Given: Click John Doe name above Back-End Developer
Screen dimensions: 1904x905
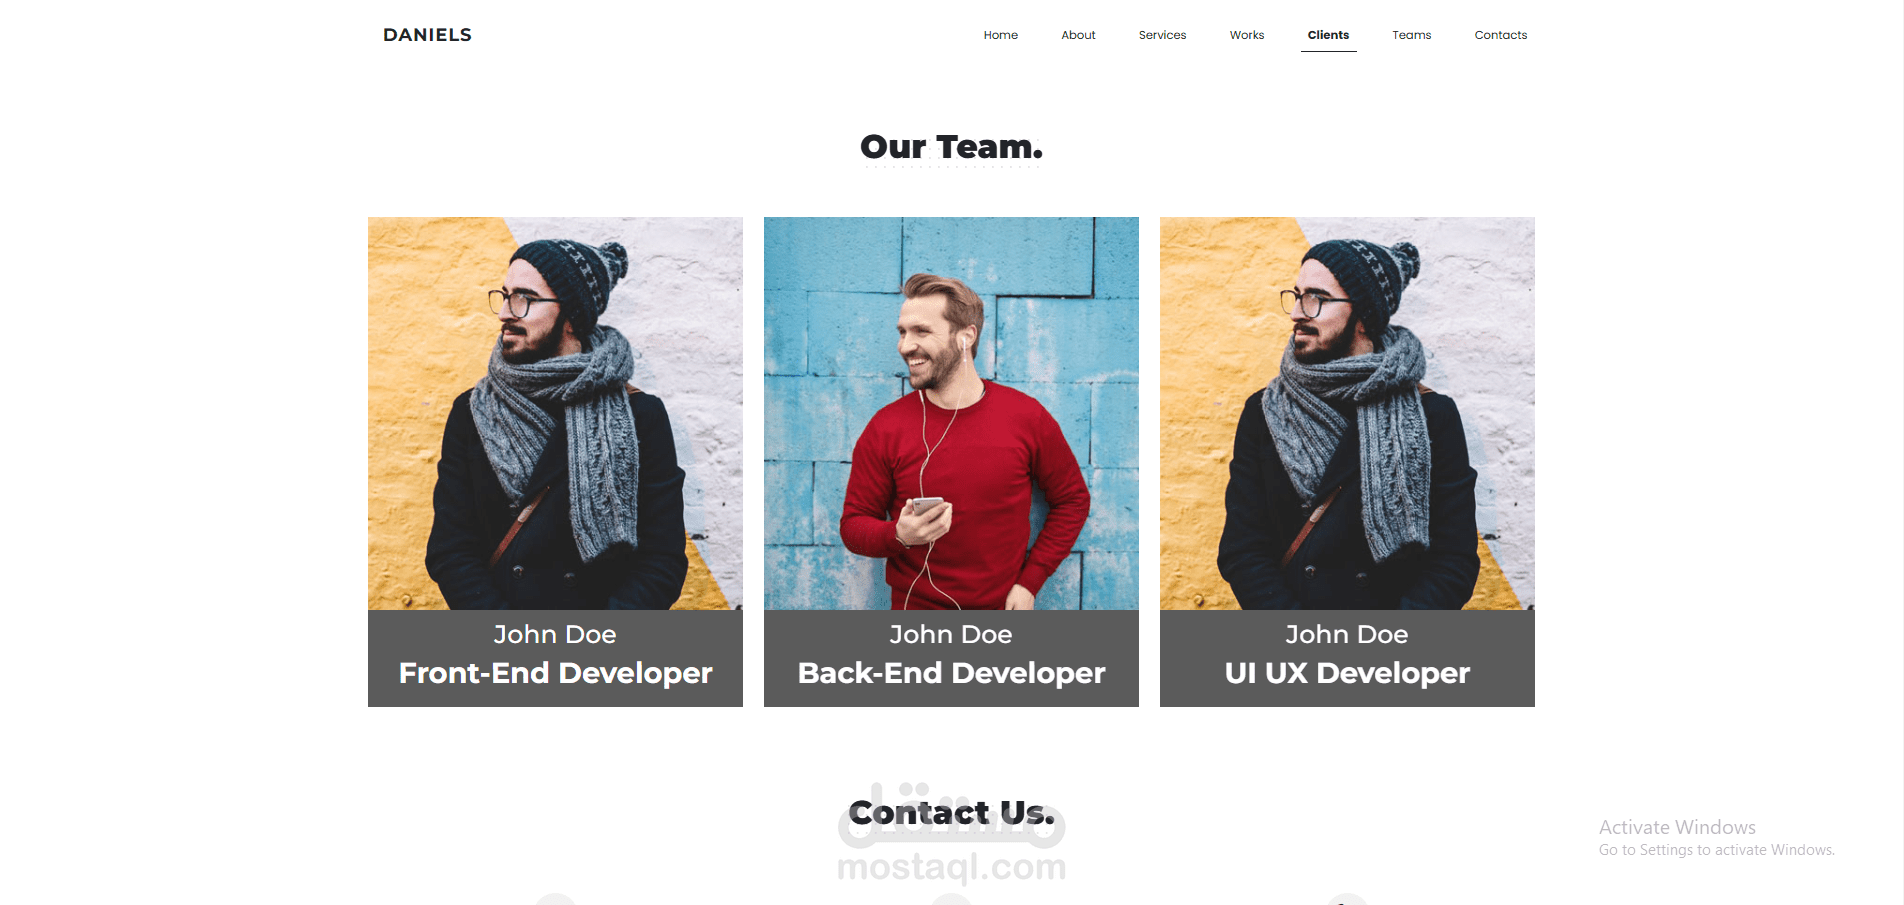Looking at the screenshot, I should [951, 634].
